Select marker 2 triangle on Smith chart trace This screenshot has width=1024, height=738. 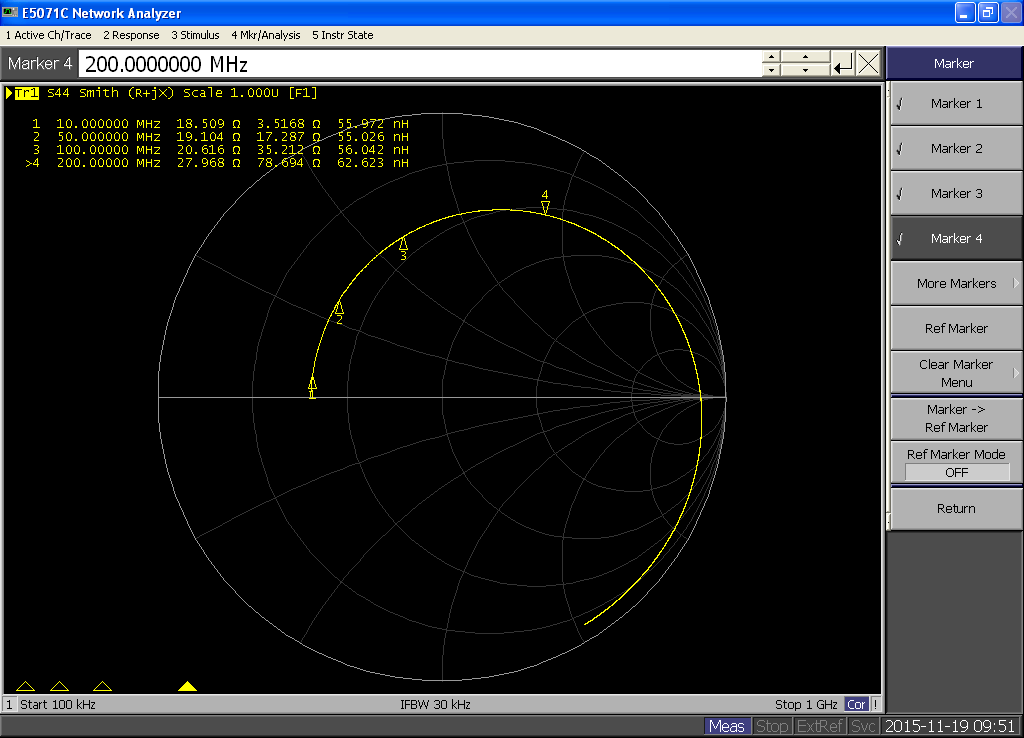click(x=339, y=308)
